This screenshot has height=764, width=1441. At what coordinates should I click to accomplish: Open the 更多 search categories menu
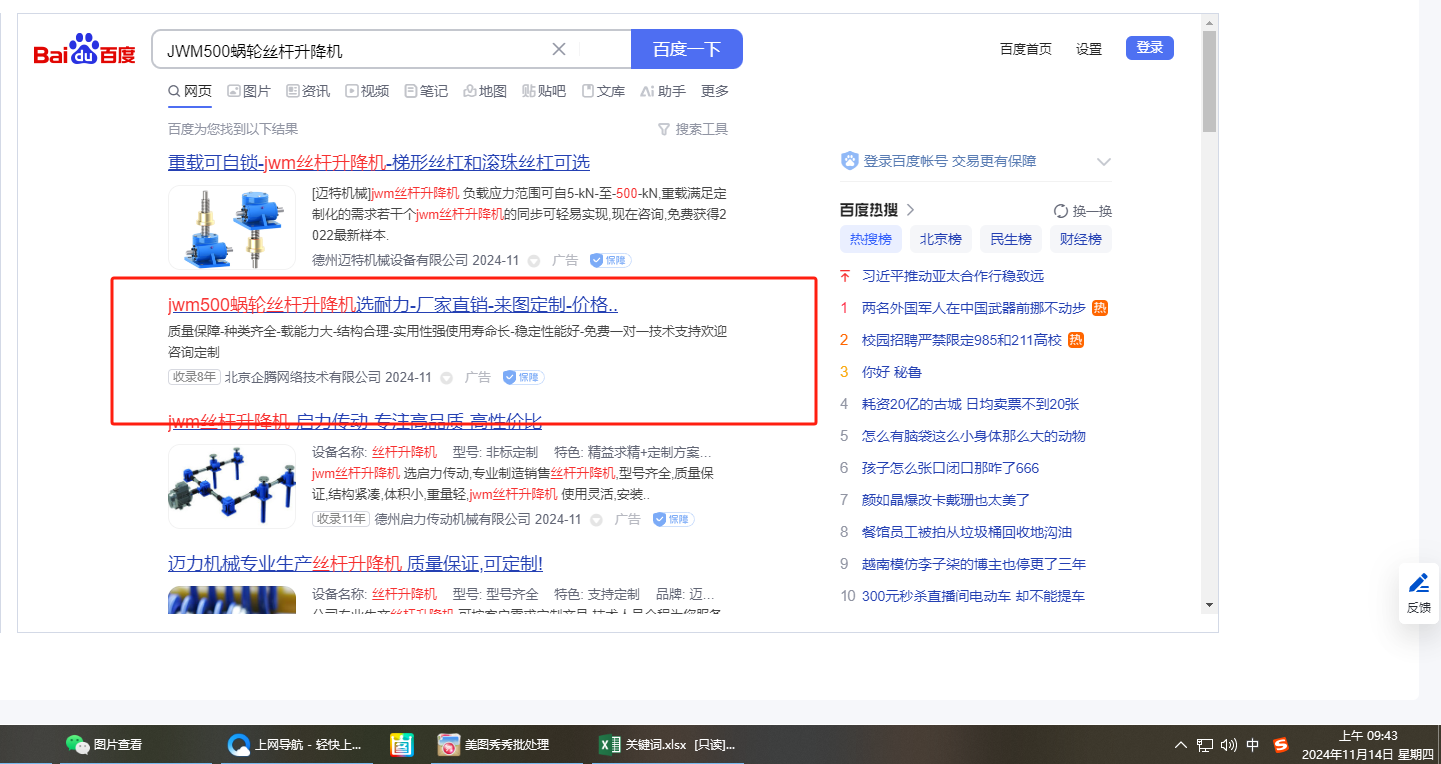(715, 91)
